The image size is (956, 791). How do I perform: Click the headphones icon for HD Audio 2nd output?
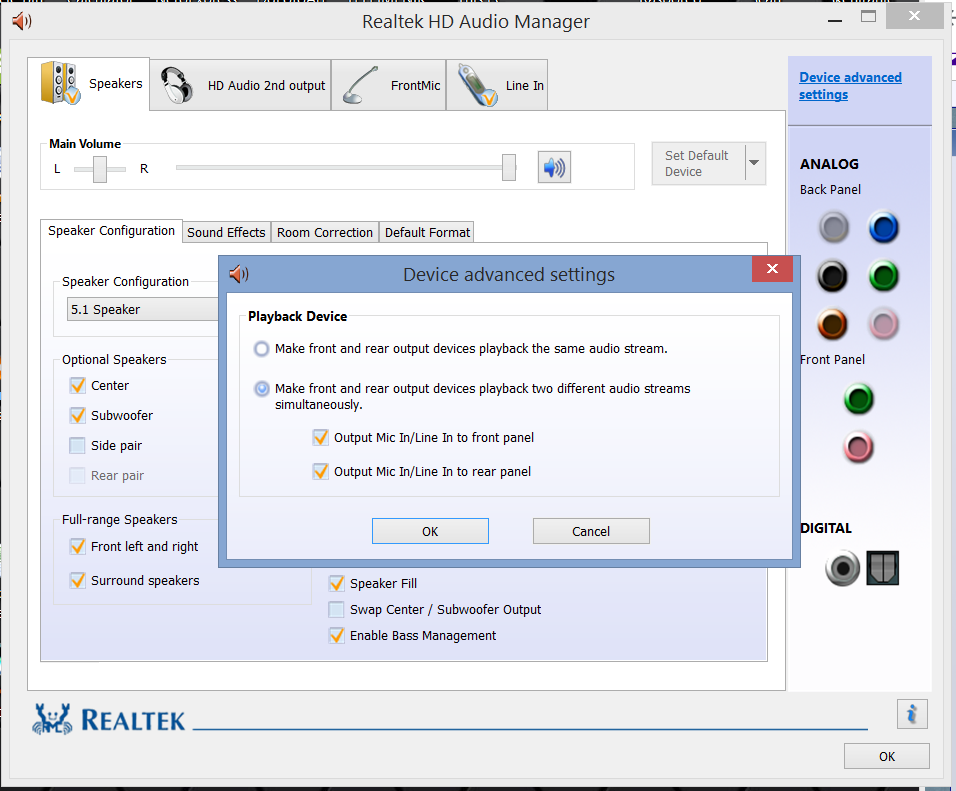coord(177,85)
